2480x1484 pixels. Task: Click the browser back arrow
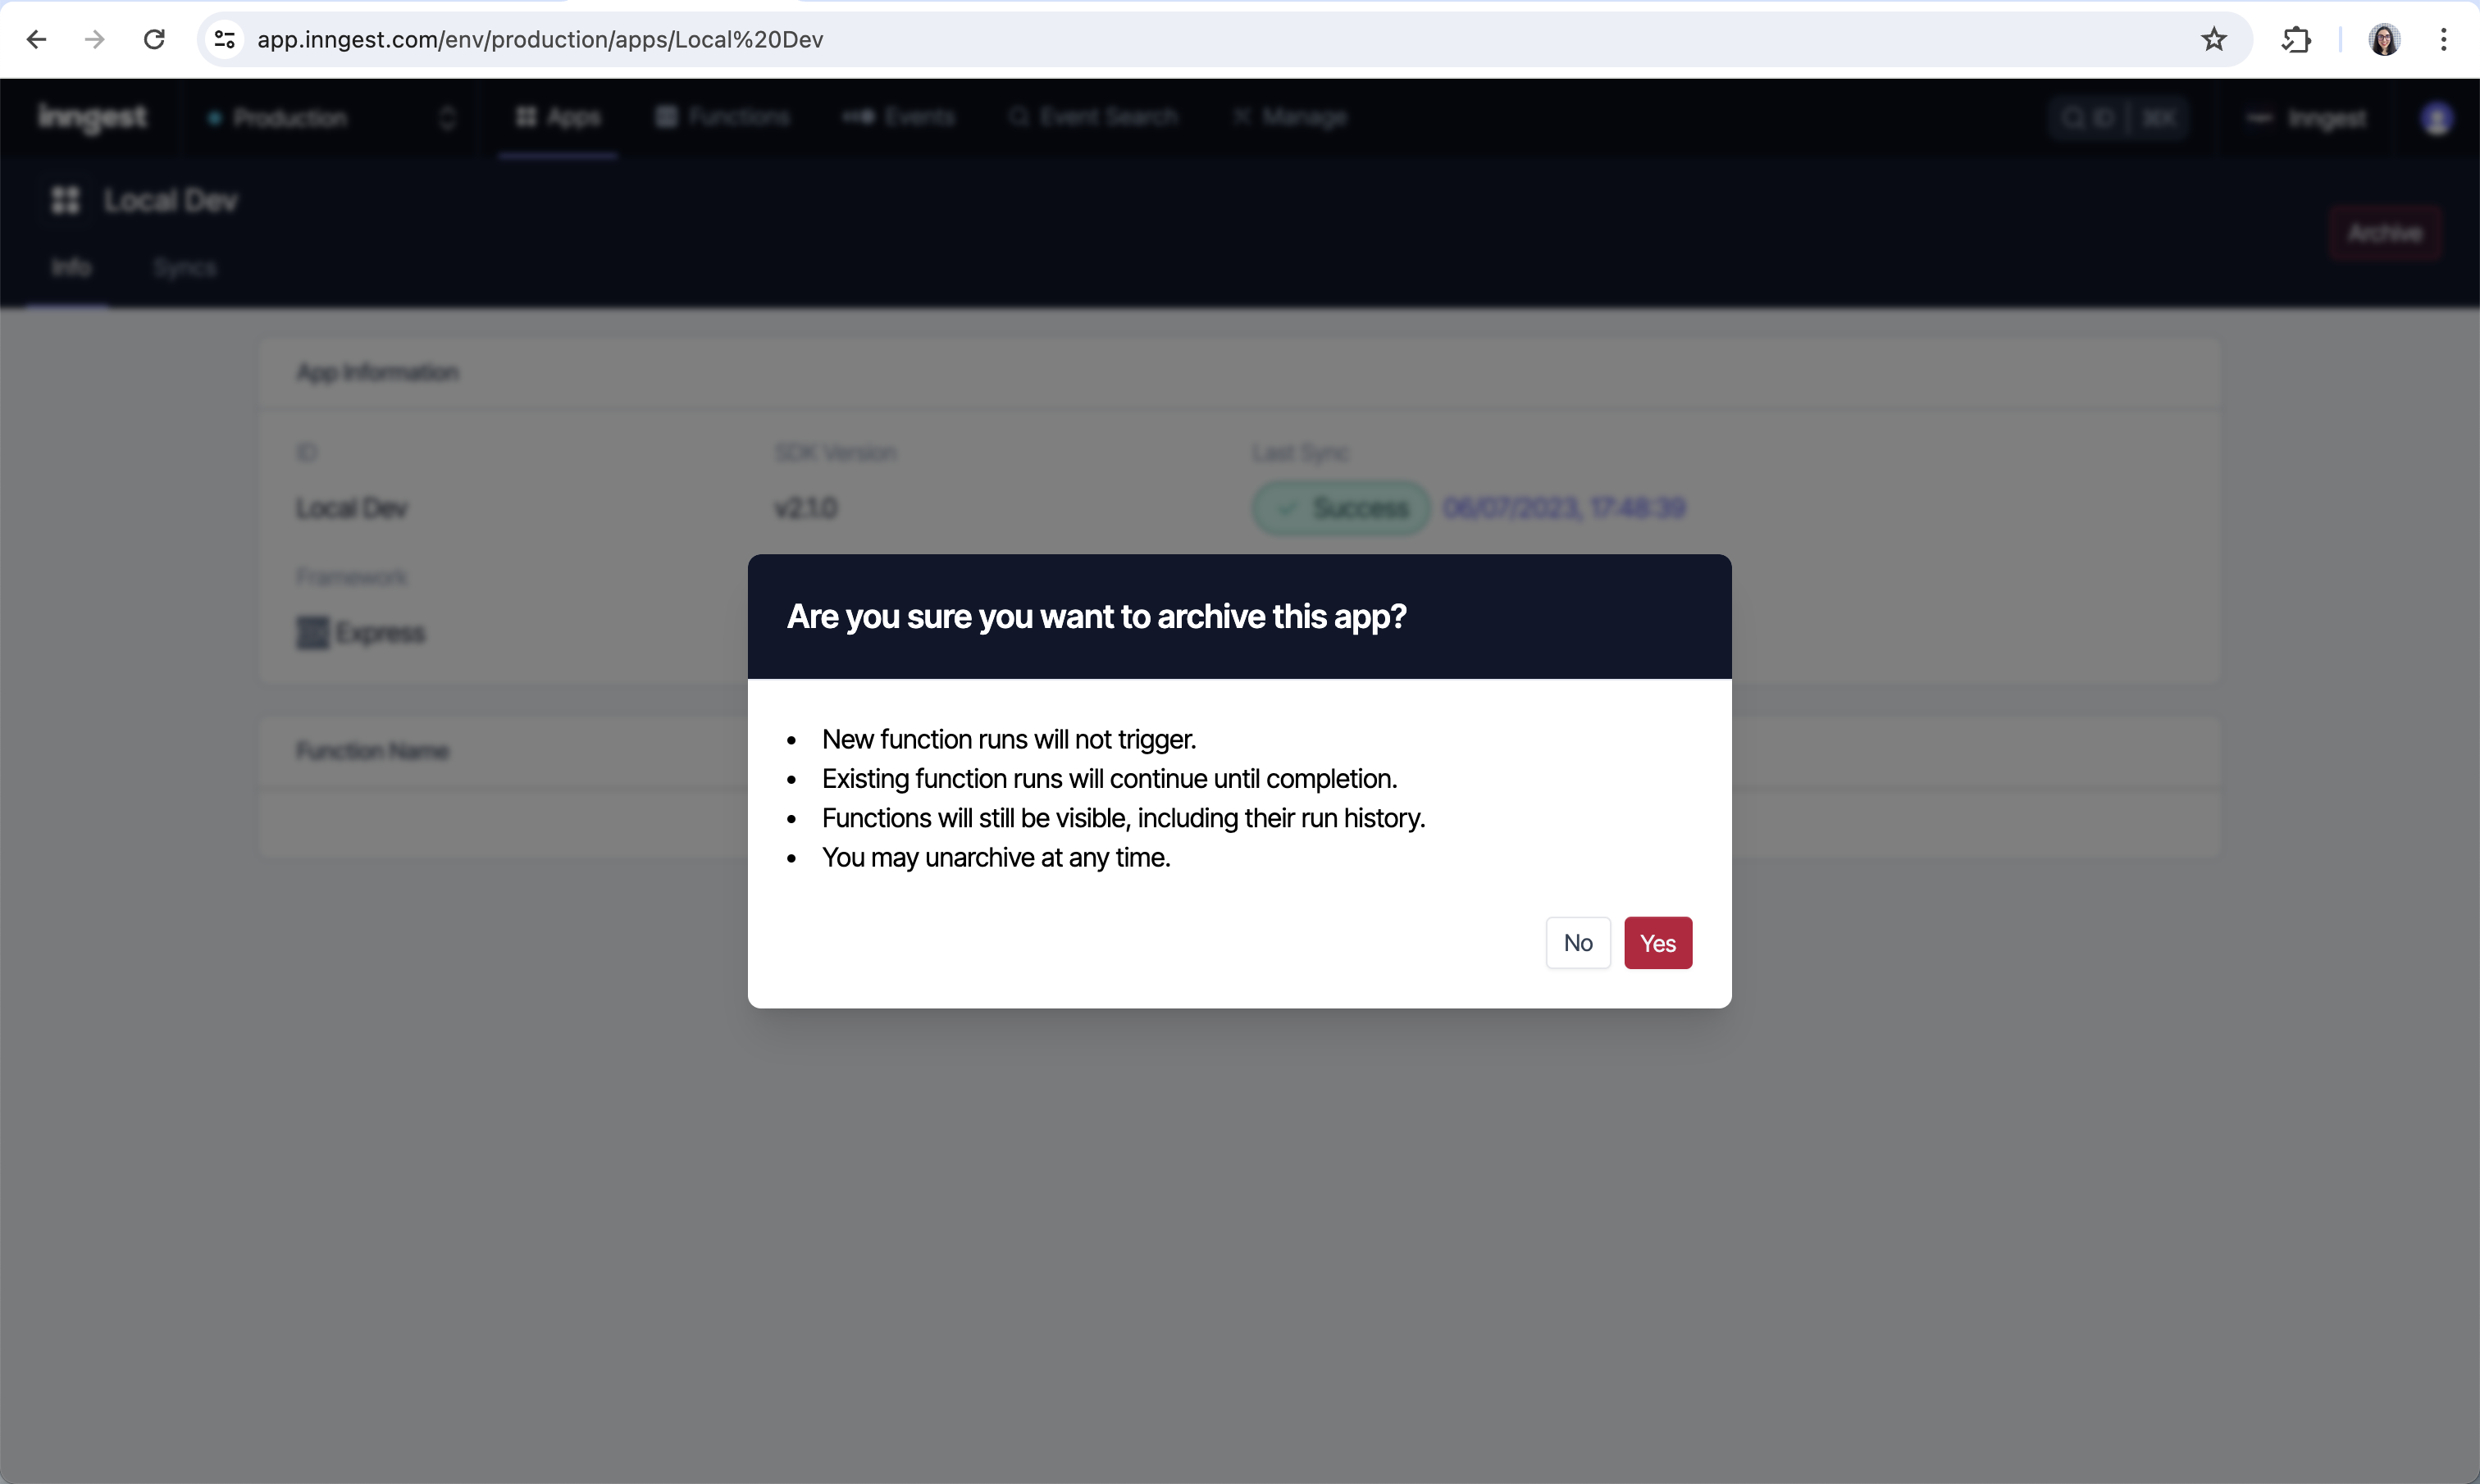point(37,39)
